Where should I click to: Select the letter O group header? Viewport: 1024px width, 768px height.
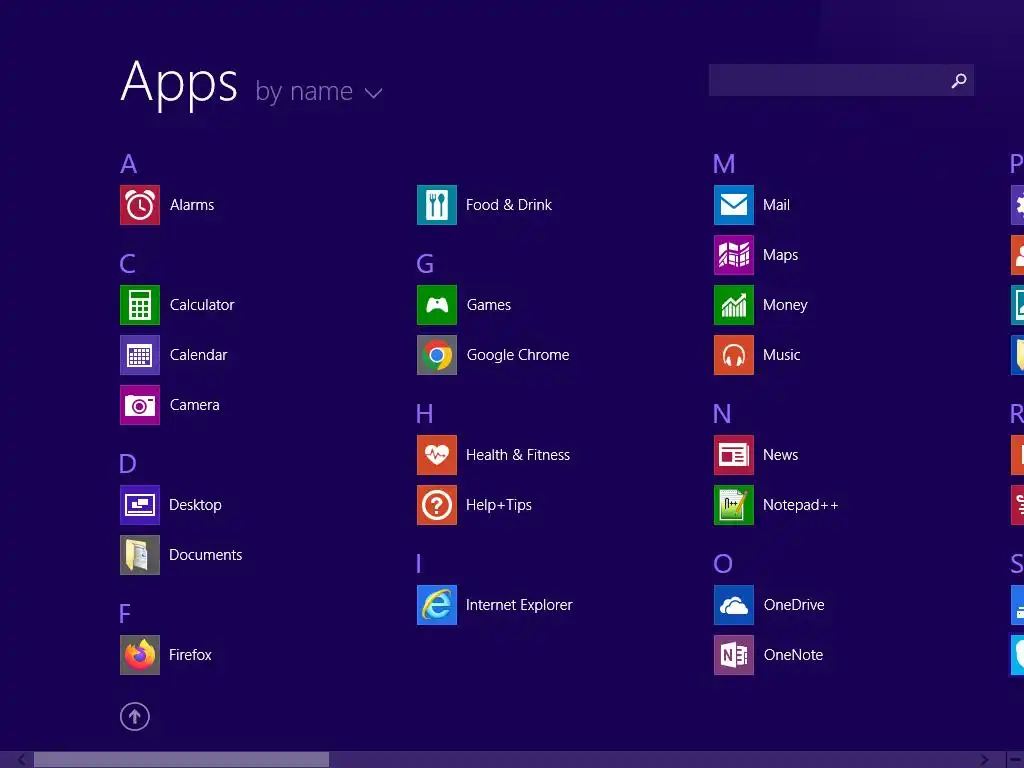click(x=723, y=564)
